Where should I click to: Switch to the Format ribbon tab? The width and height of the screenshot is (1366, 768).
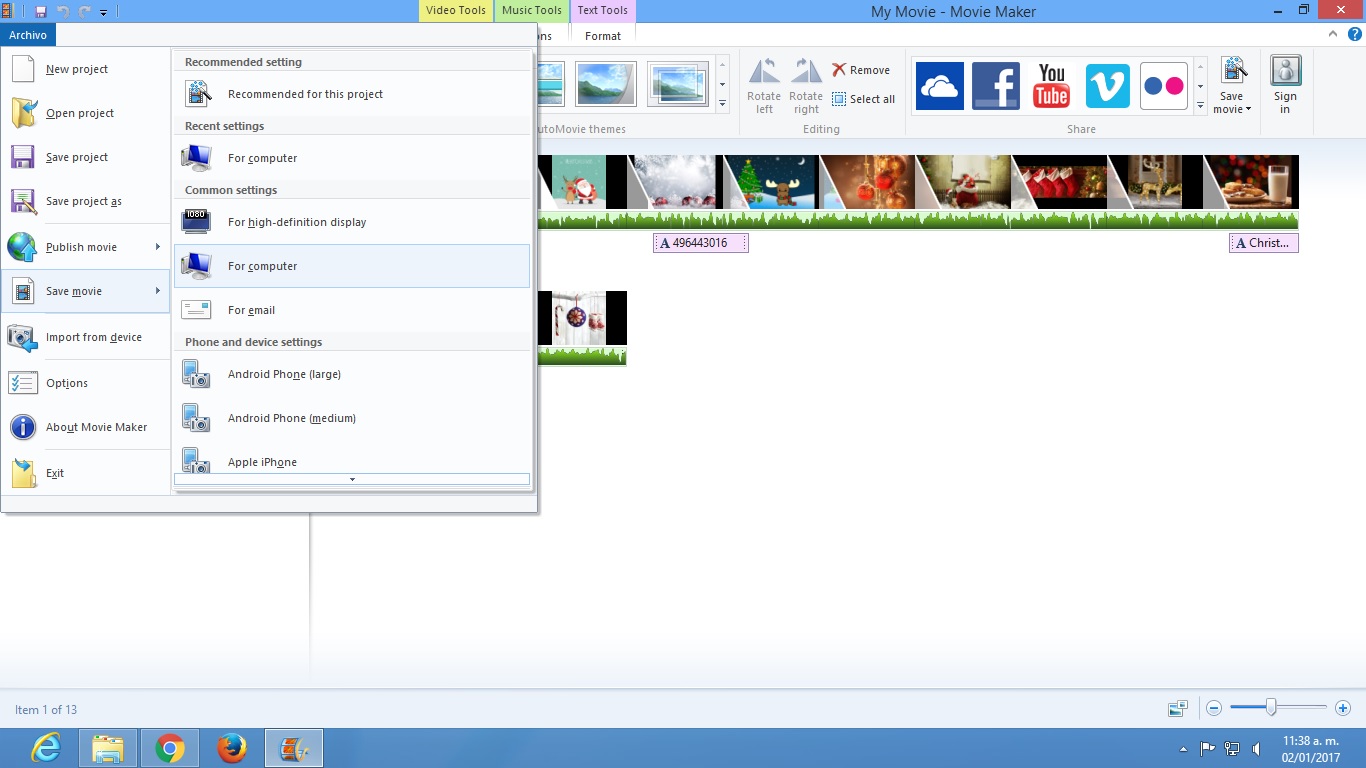[x=602, y=36]
